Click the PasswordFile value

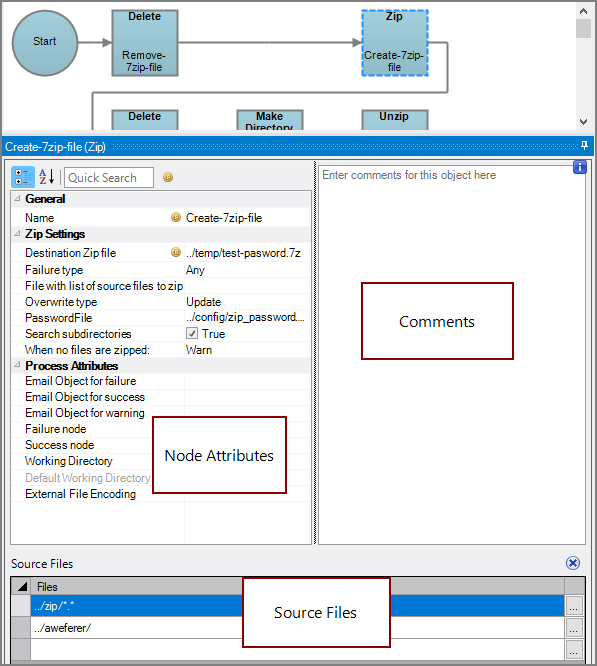[x=245, y=318]
